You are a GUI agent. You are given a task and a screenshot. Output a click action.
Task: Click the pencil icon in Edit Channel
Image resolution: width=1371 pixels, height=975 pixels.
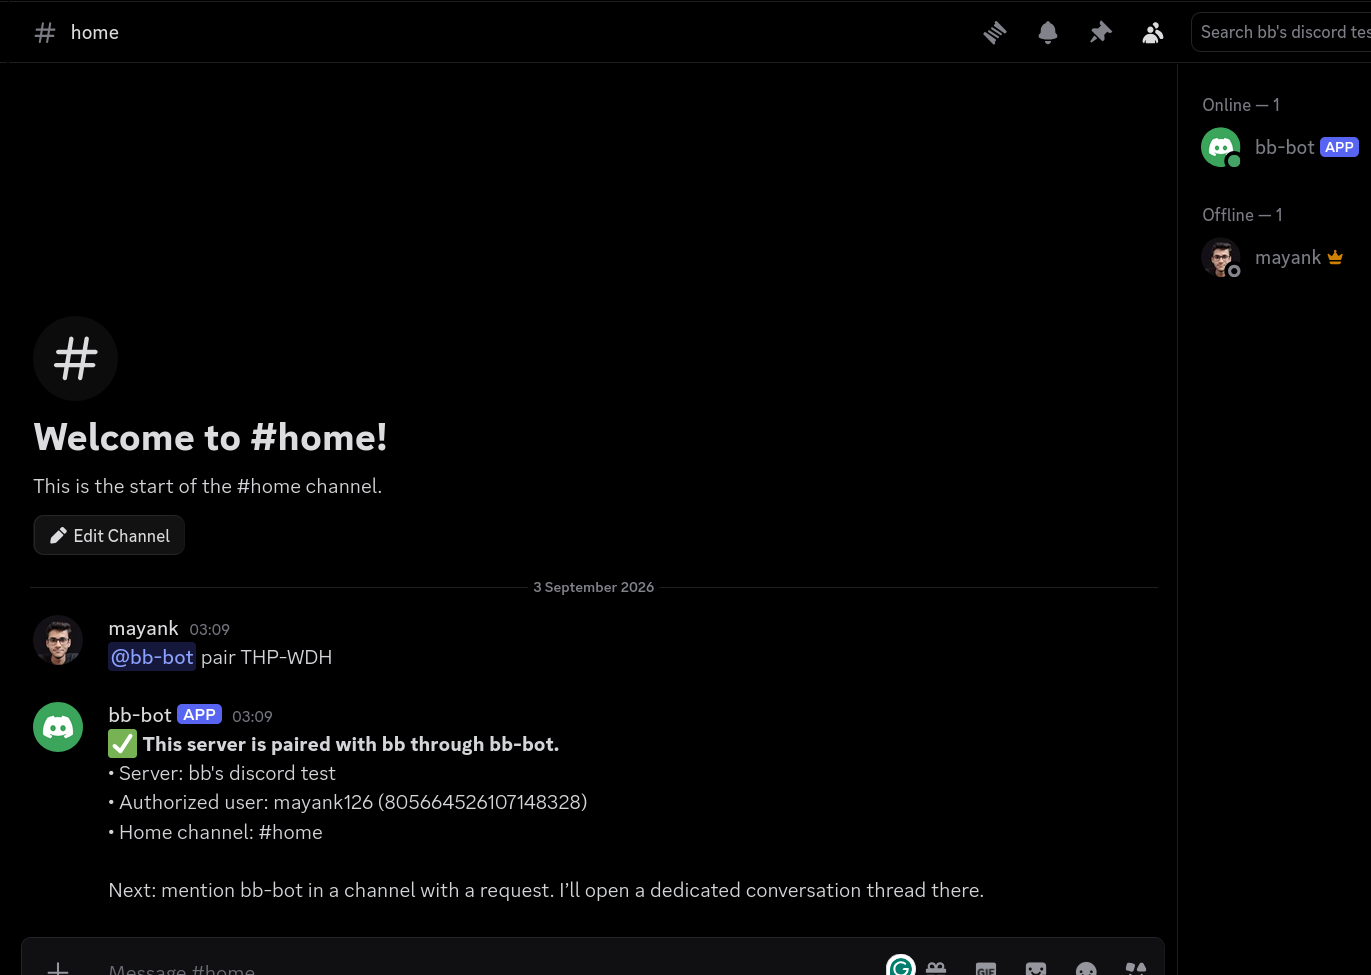pyautogui.click(x=58, y=536)
